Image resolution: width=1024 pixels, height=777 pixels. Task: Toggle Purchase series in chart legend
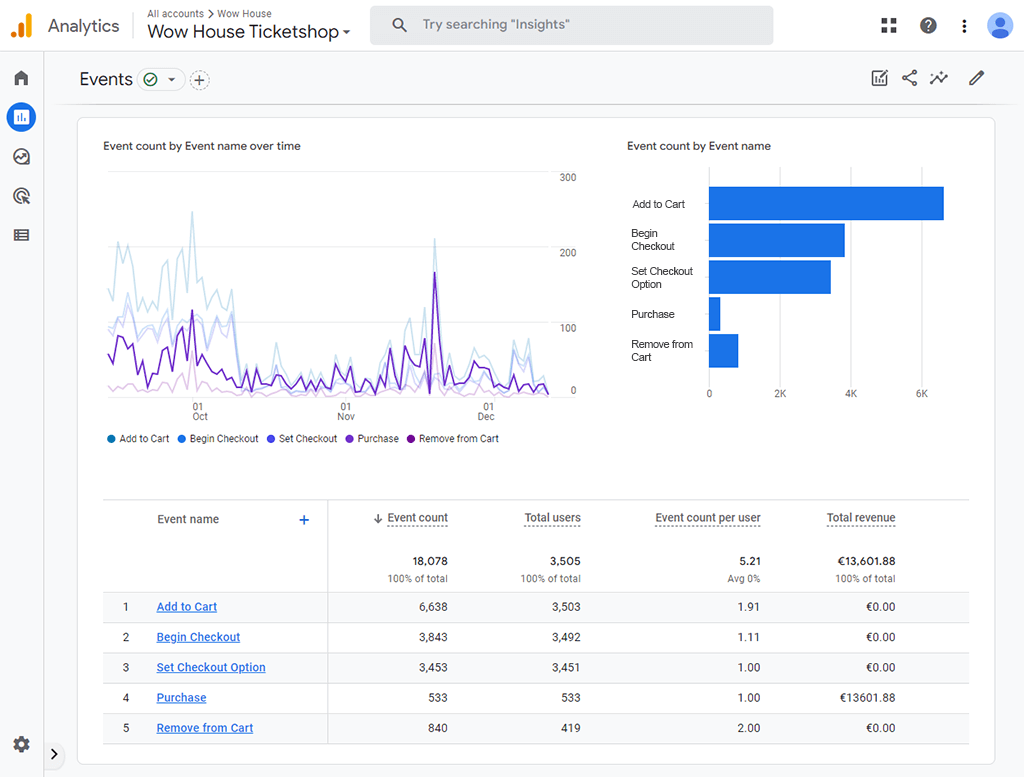point(372,439)
